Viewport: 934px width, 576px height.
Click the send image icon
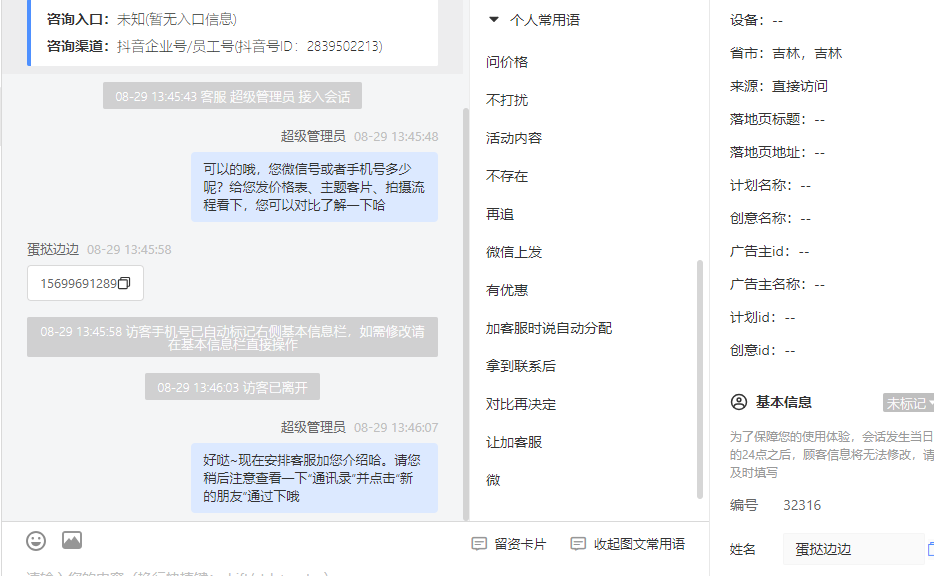[x=72, y=540]
